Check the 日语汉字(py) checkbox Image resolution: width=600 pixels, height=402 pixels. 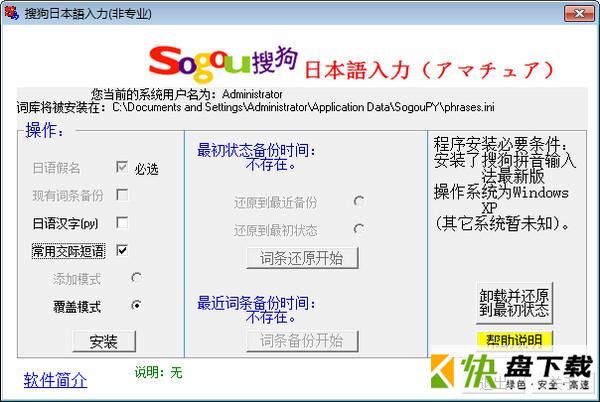click(x=122, y=222)
